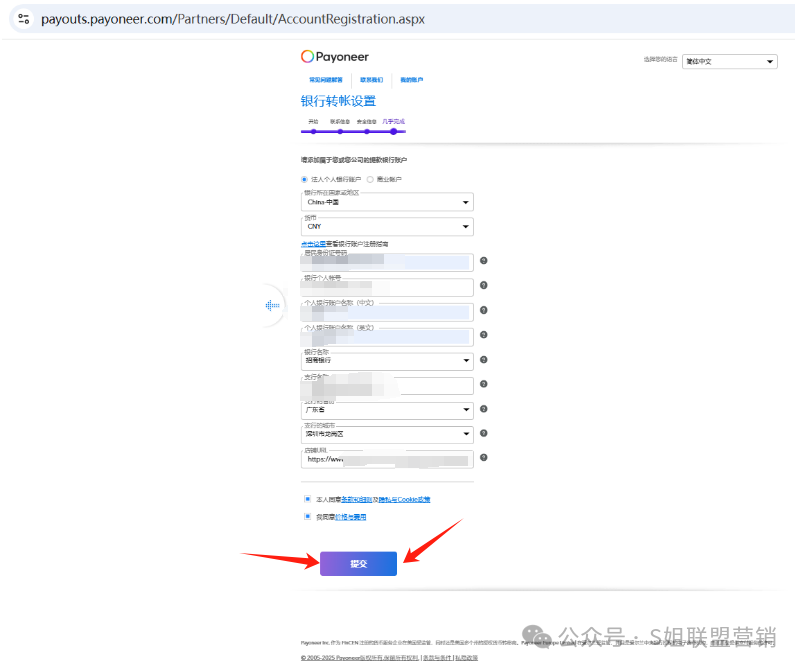This screenshot has width=802, height=669.
Task: Expand the 深圳市龙岗区 city dropdown
Action: click(387, 434)
